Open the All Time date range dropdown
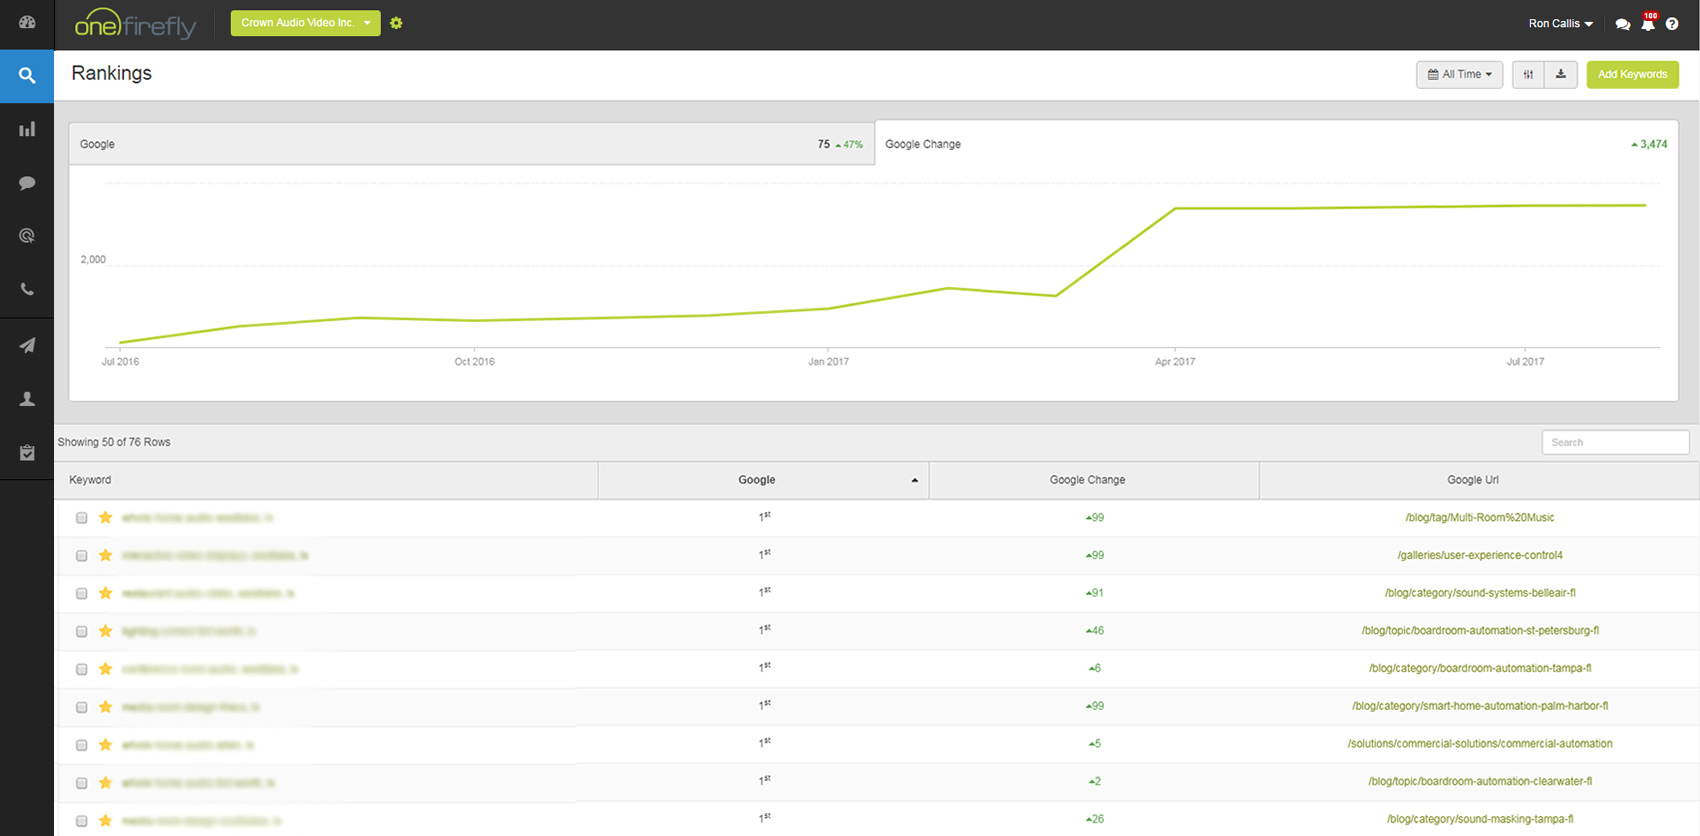The image size is (1700, 836). (x=1459, y=74)
